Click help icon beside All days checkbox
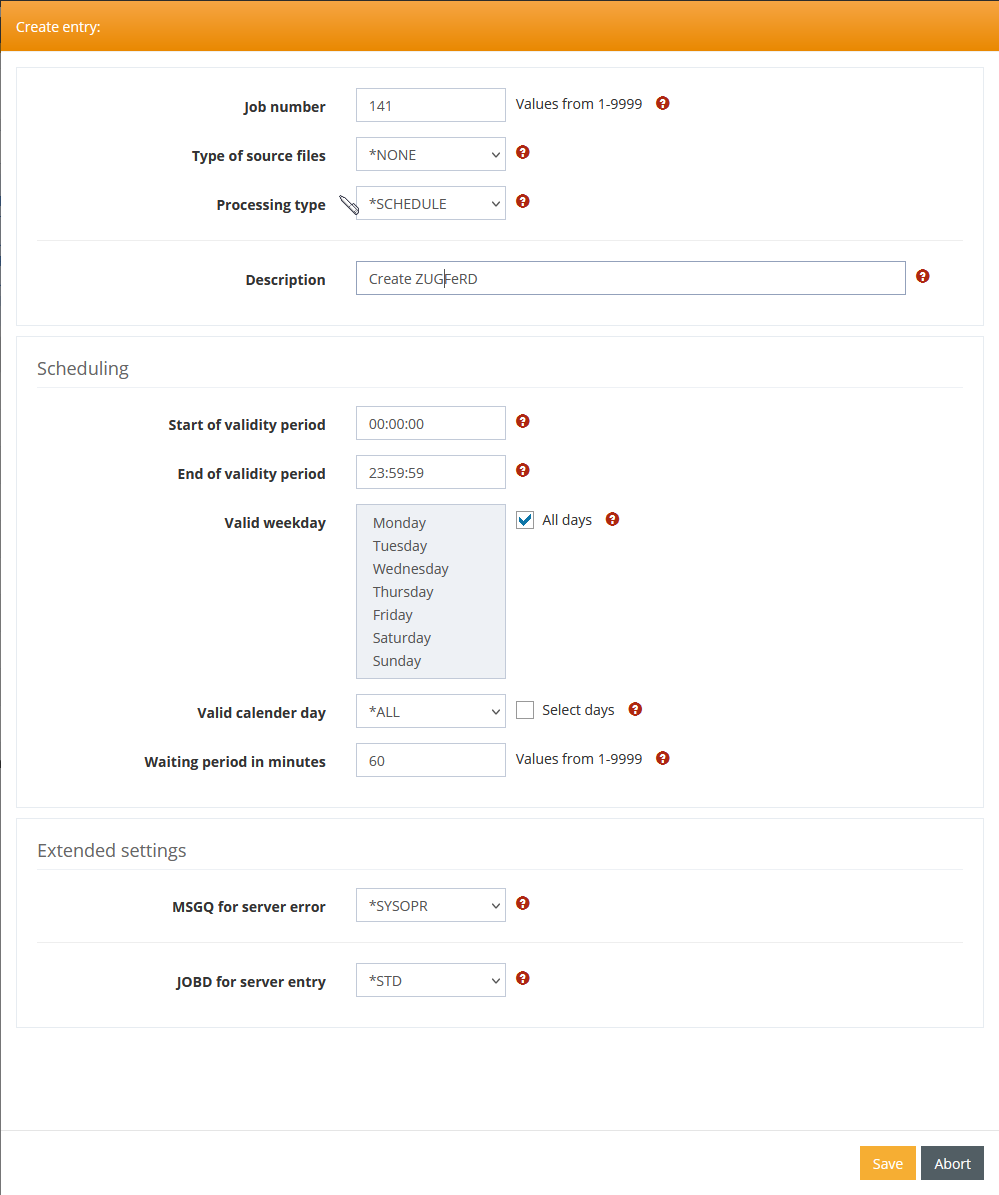The image size is (999, 1195). coord(612,520)
